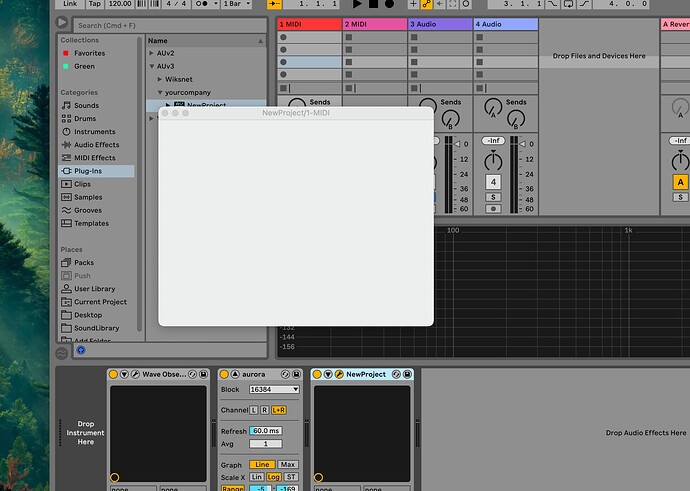690x491 pixels.
Task: Solo track 4 Audio
Action: tap(493, 197)
